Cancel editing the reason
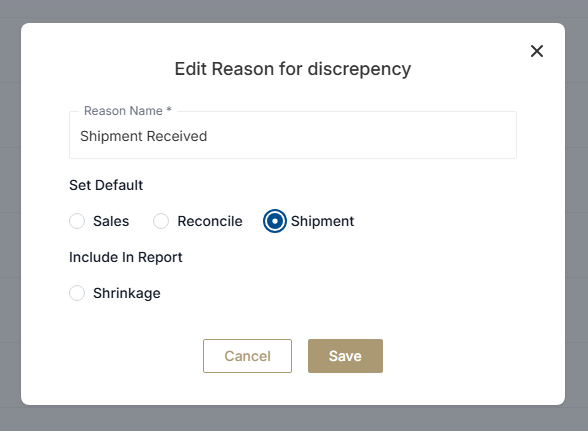 click(248, 356)
